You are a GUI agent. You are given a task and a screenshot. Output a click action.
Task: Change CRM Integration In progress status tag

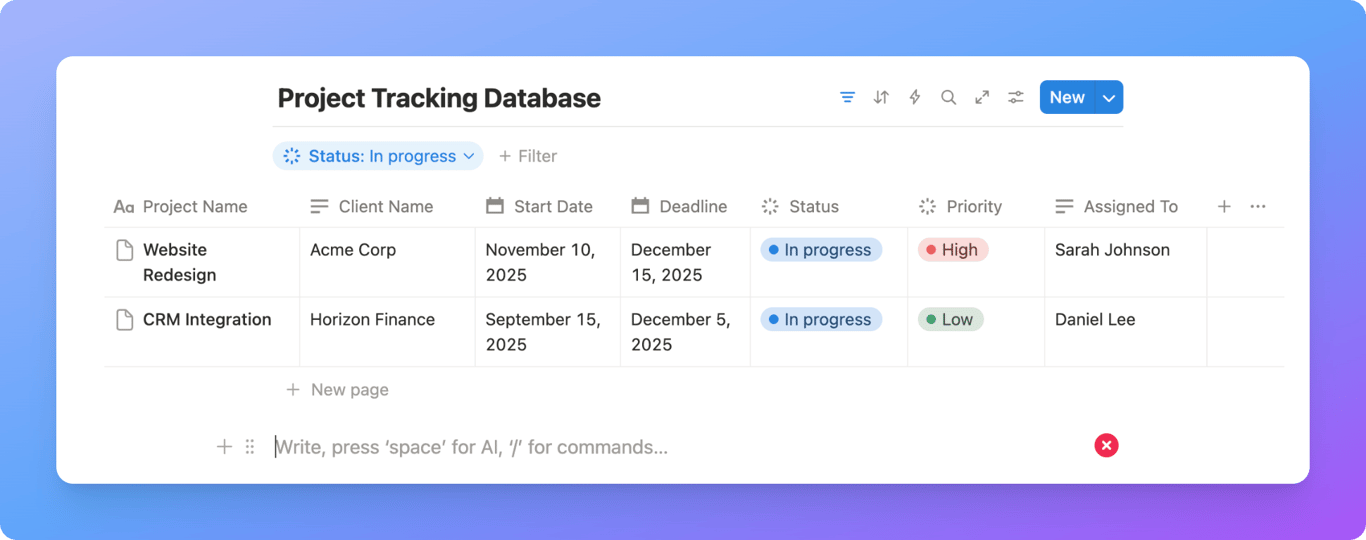[821, 320]
